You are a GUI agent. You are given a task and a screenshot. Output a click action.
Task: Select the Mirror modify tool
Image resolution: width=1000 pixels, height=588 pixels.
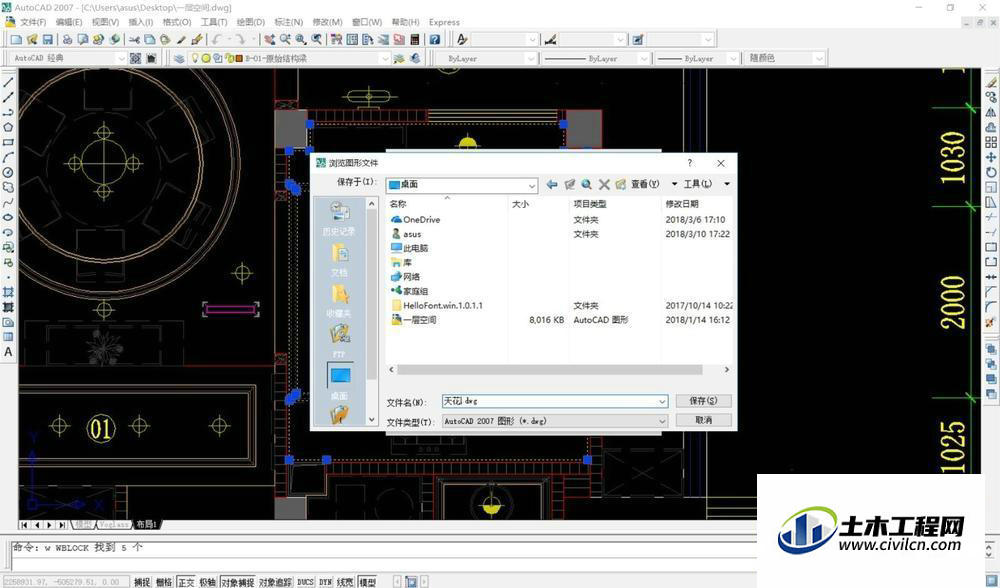click(991, 112)
